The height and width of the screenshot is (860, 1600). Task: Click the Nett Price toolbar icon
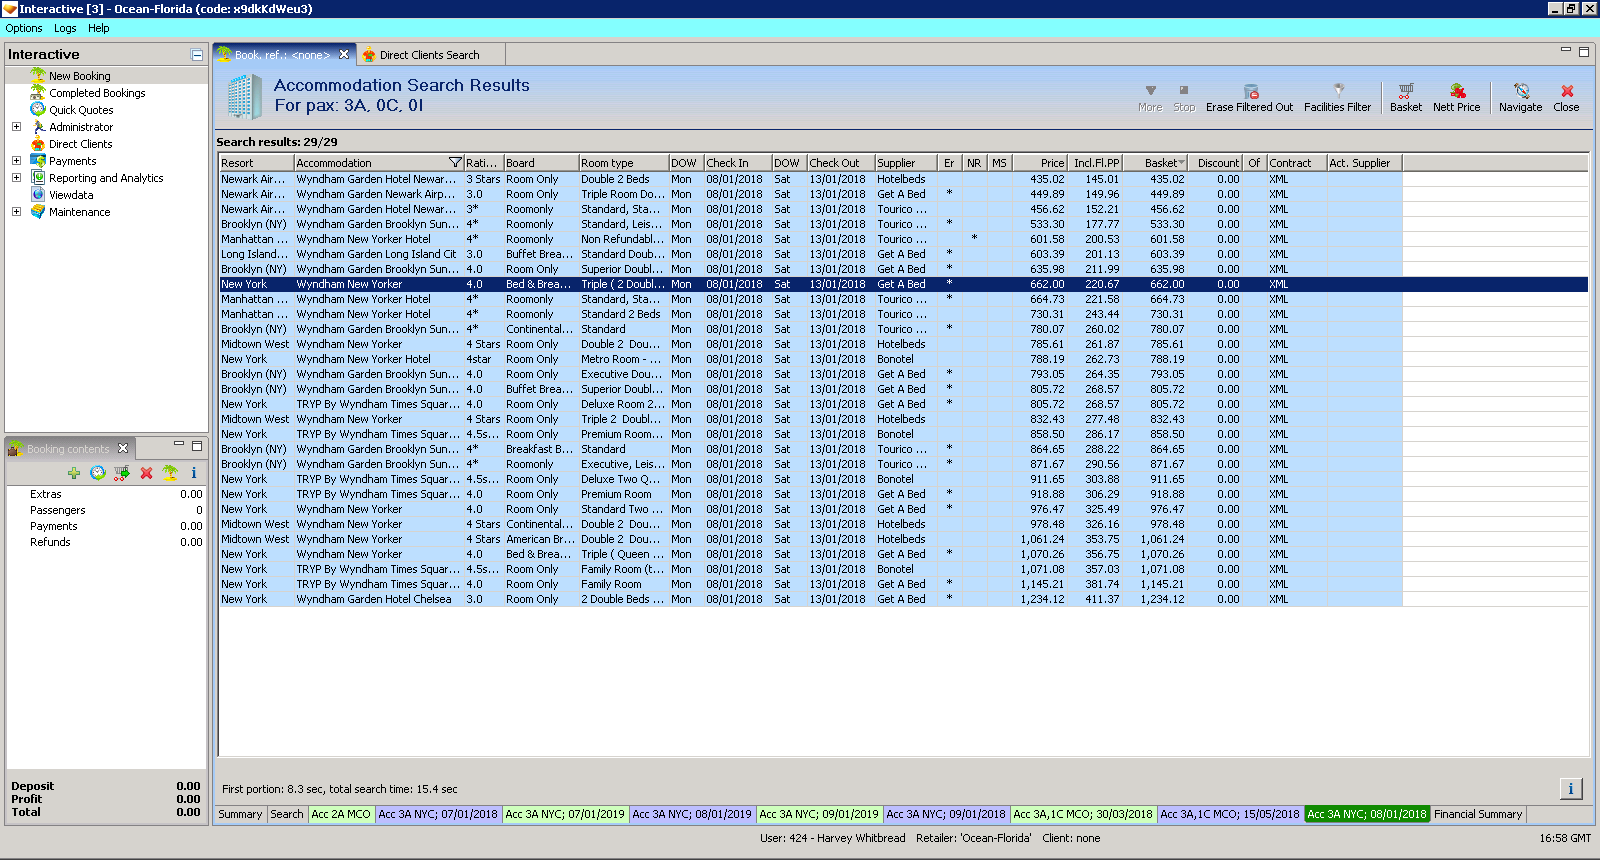pos(1456,91)
